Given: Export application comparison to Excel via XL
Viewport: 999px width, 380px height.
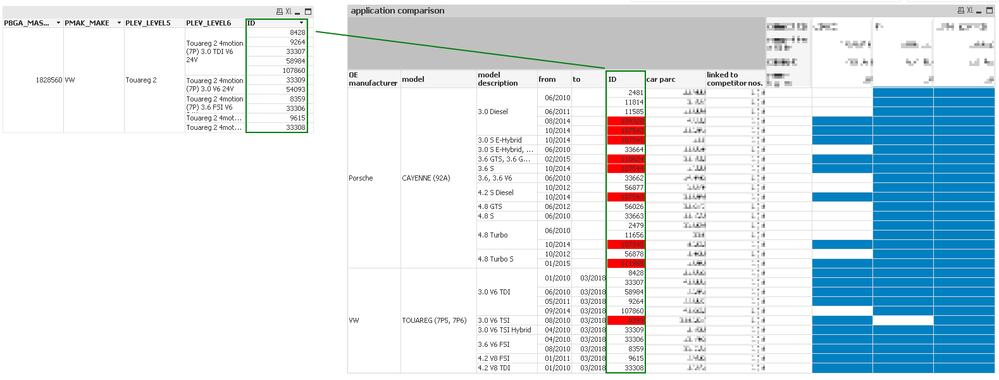Looking at the screenshot, I should pos(970,11).
